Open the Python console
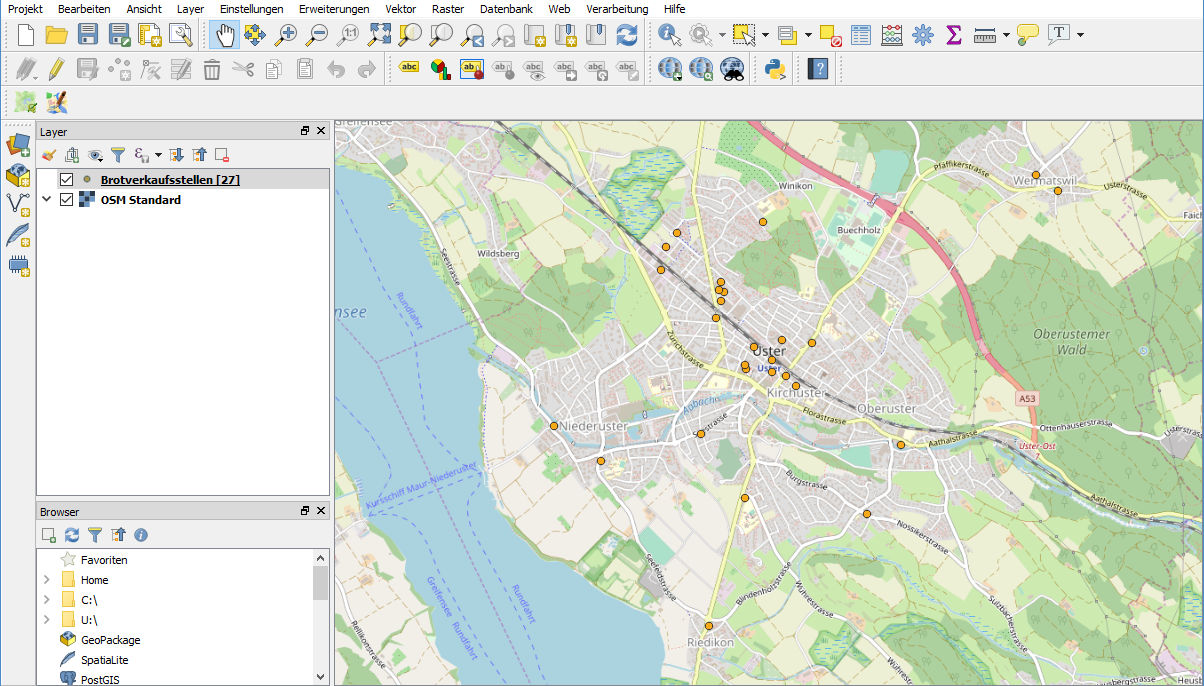 [773, 69]
